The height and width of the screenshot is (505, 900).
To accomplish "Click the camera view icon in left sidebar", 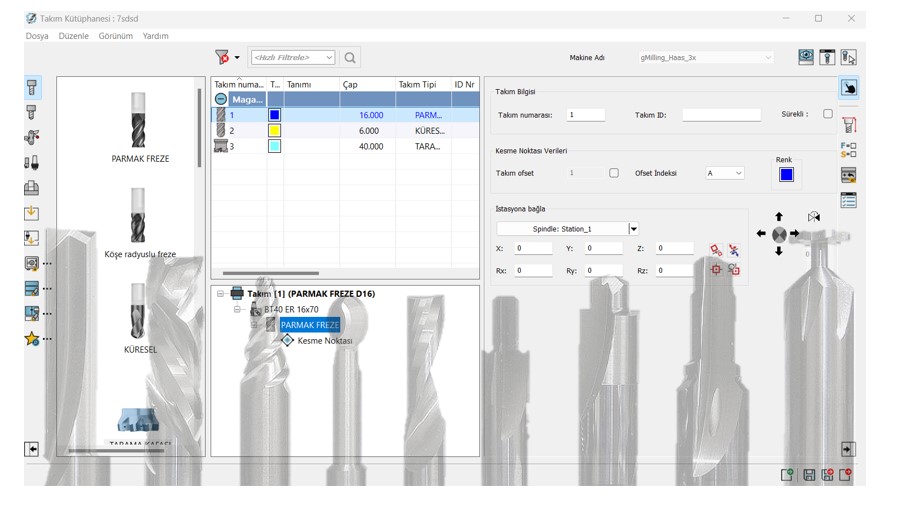I will click(32, 263).
